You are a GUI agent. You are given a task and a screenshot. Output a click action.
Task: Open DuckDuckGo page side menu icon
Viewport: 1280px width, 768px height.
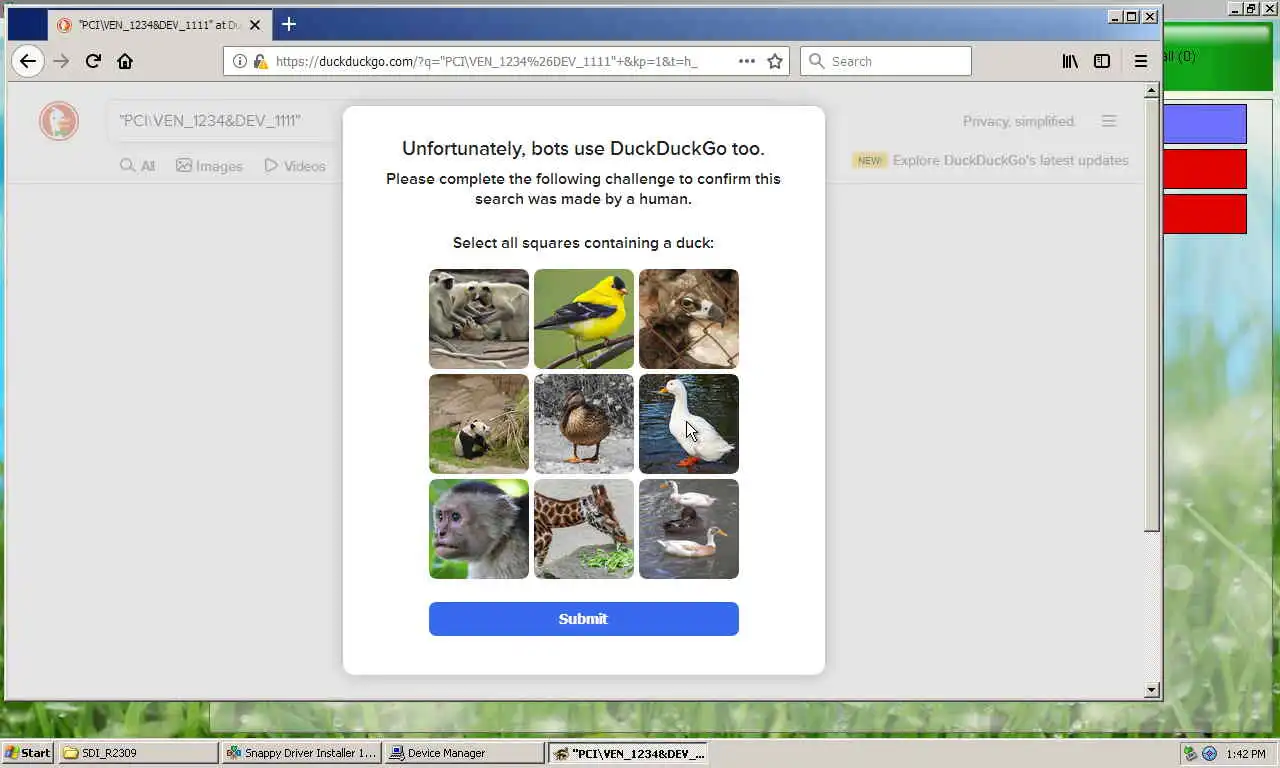pos(1108,121)
